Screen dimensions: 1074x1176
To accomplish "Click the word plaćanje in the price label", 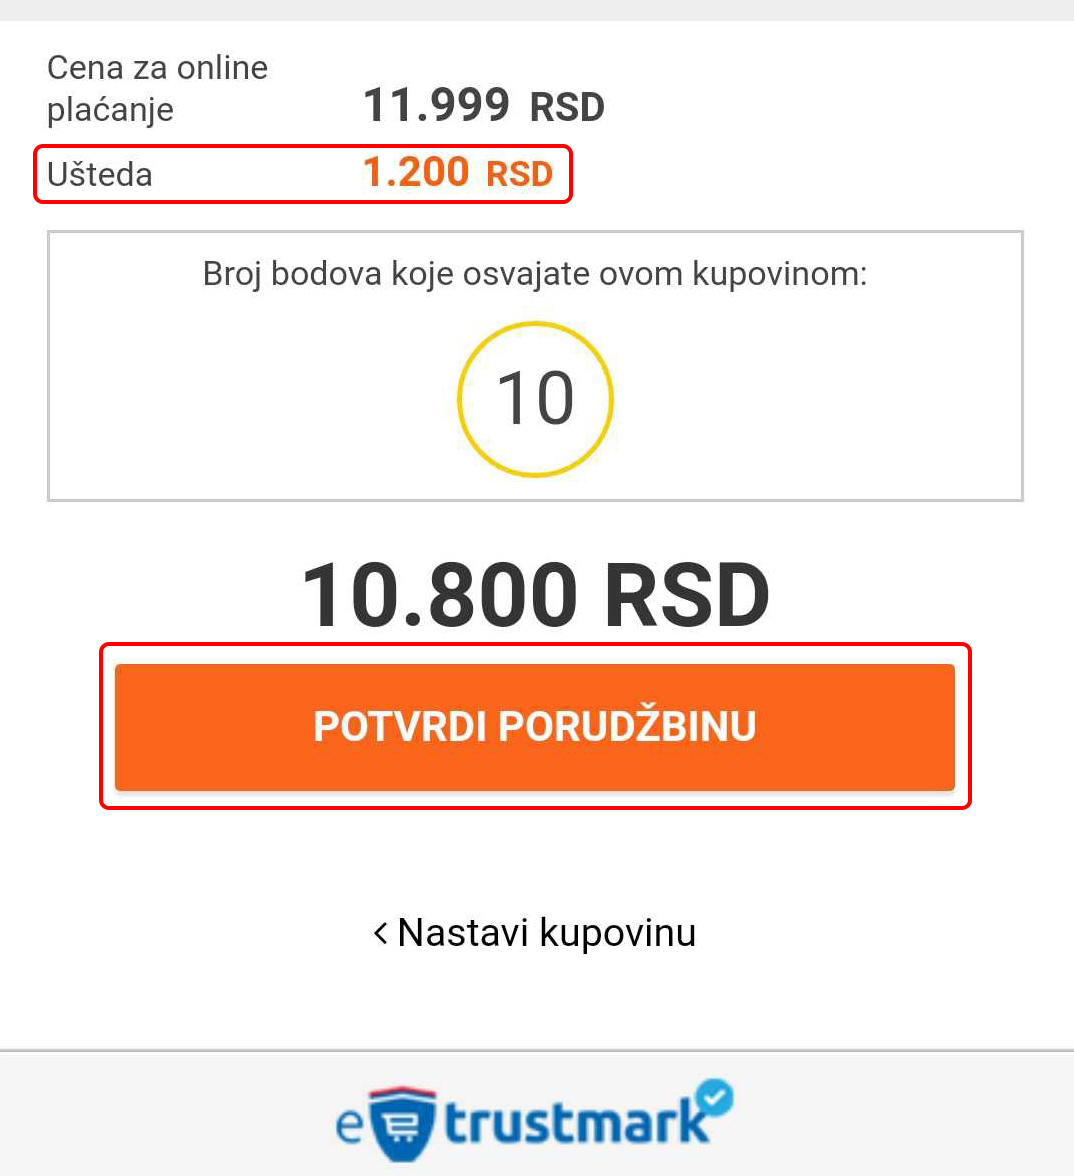I will [x=110, y=110].
